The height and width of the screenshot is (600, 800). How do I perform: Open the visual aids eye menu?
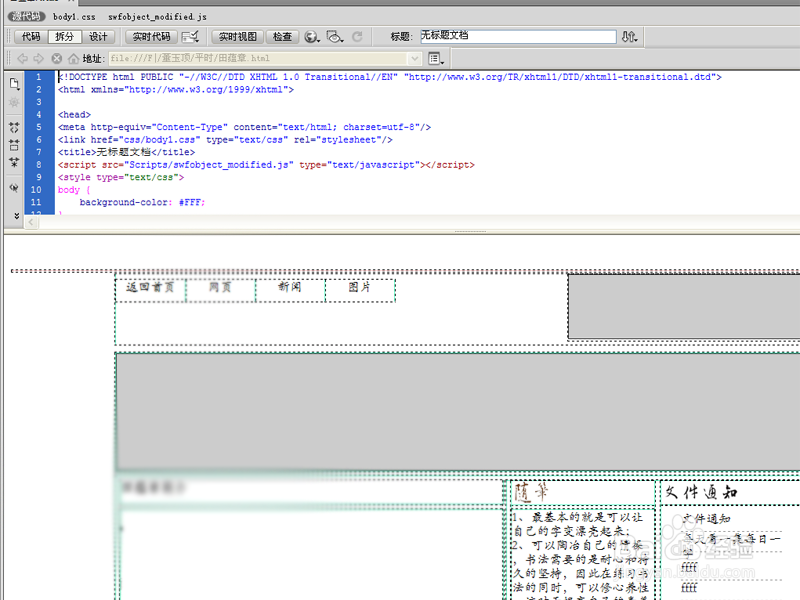coord(335,37)
